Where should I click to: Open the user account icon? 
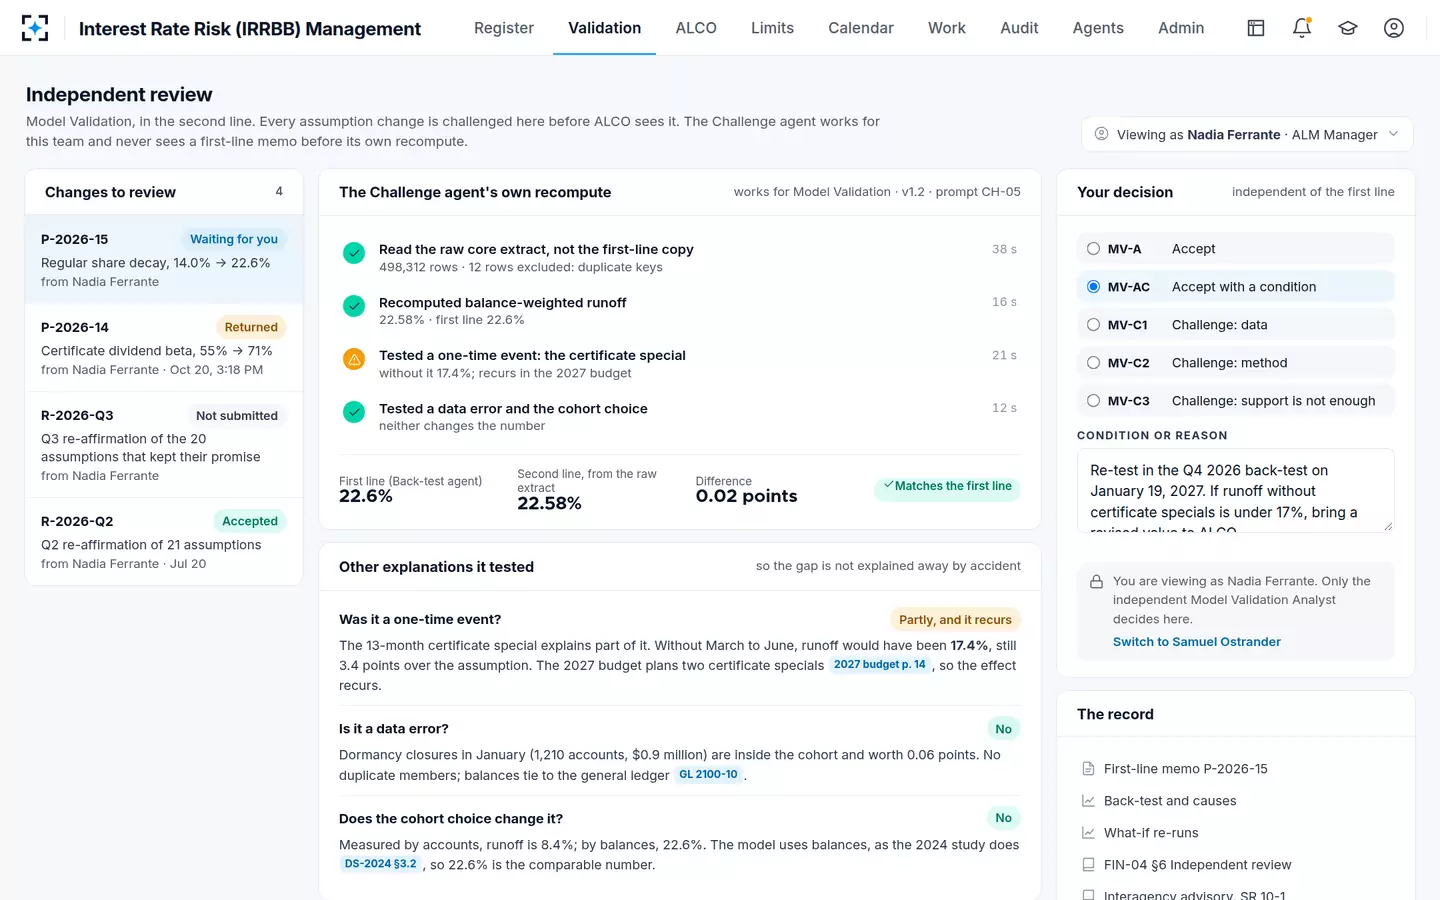pyautogui.click(x=1394, y=28)
